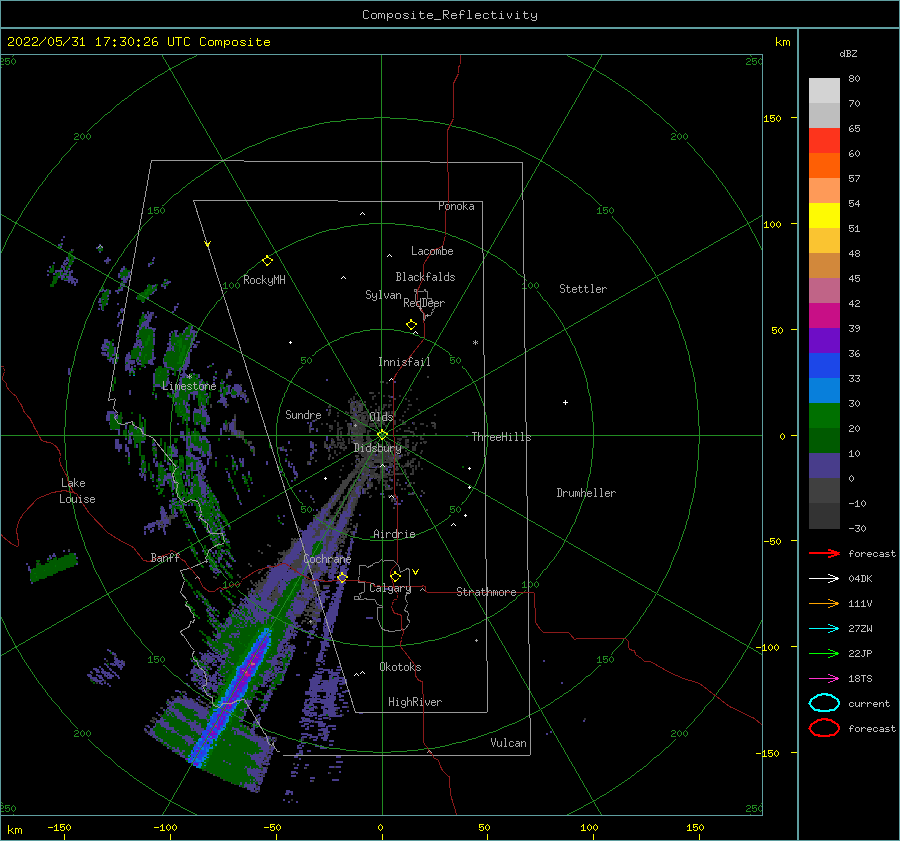
Task: Click the isolated green echo southwest of Banff
Action: pyautogui.click(x=53, y=567)
